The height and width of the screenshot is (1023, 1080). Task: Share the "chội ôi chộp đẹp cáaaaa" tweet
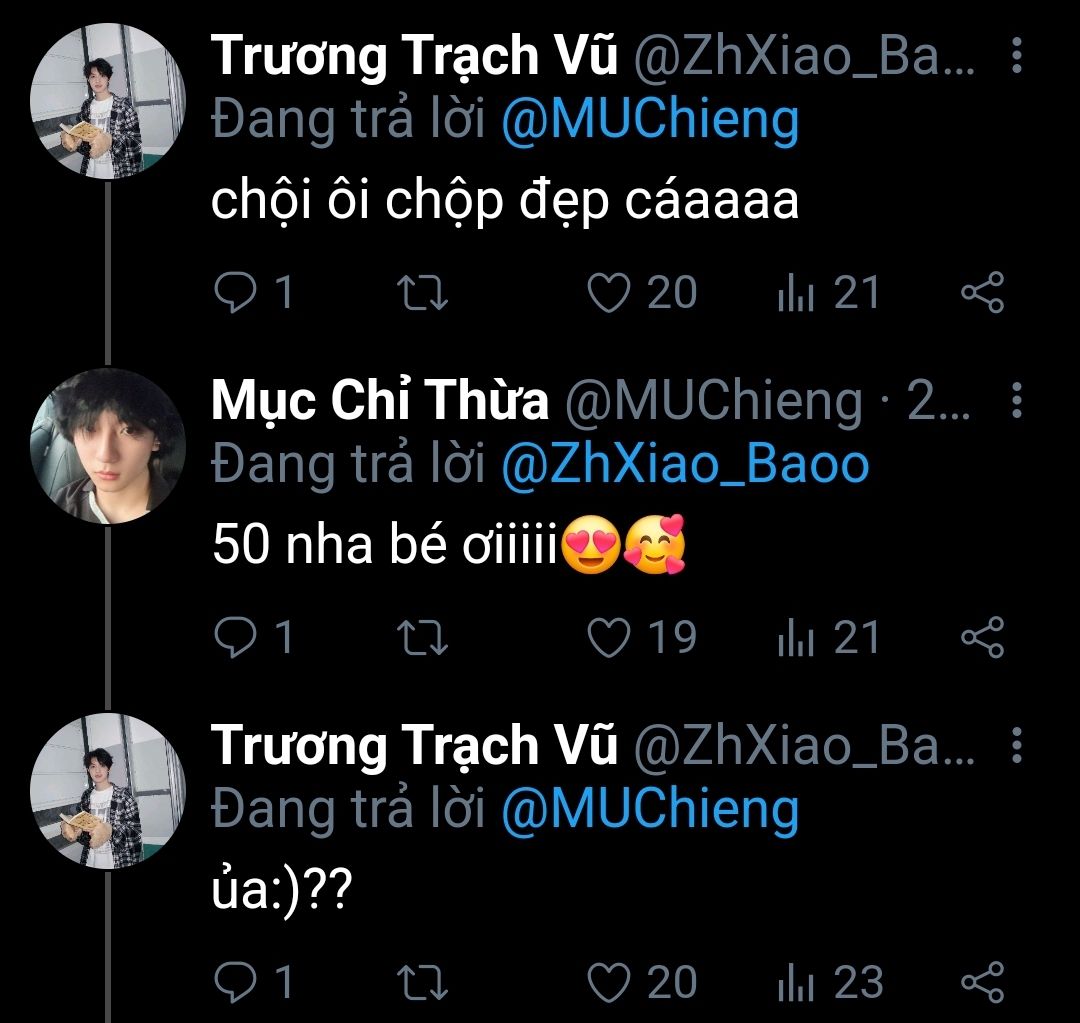point(981,293)
